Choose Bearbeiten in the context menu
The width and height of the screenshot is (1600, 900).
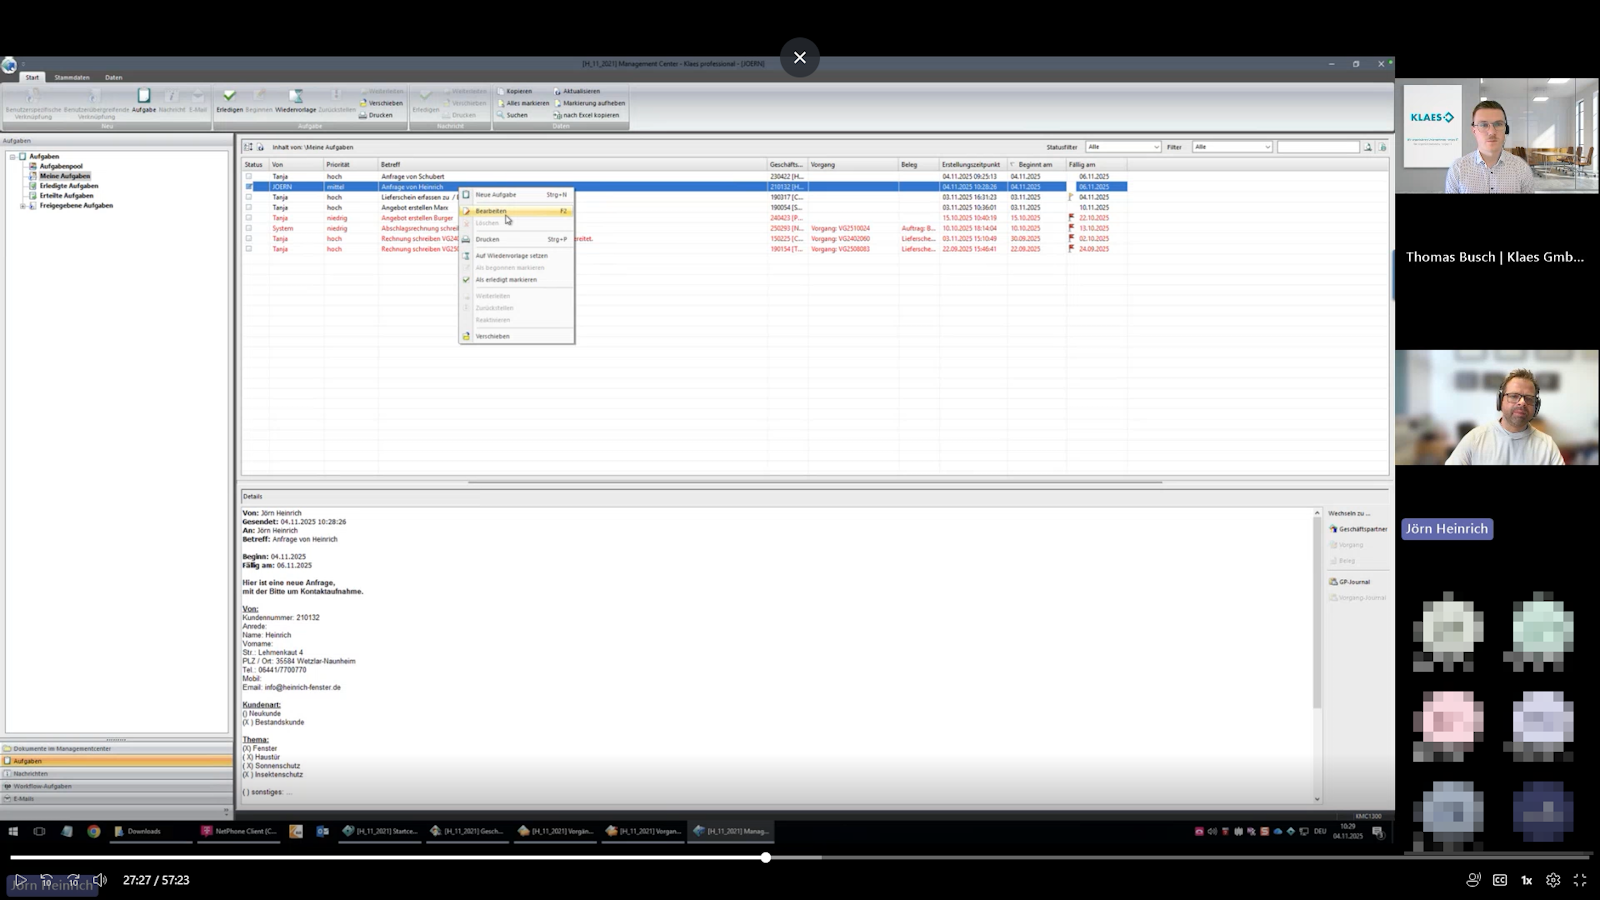click(x=491, y=211)
